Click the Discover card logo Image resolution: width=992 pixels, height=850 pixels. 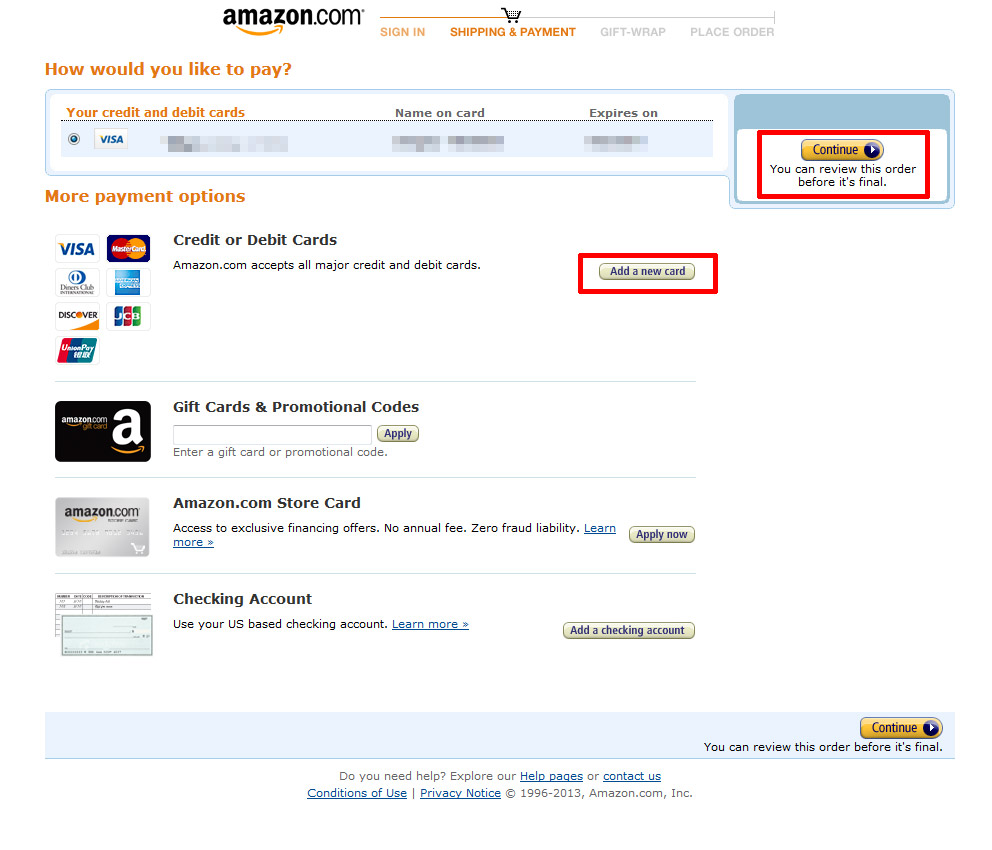click(x=77, y=316)
